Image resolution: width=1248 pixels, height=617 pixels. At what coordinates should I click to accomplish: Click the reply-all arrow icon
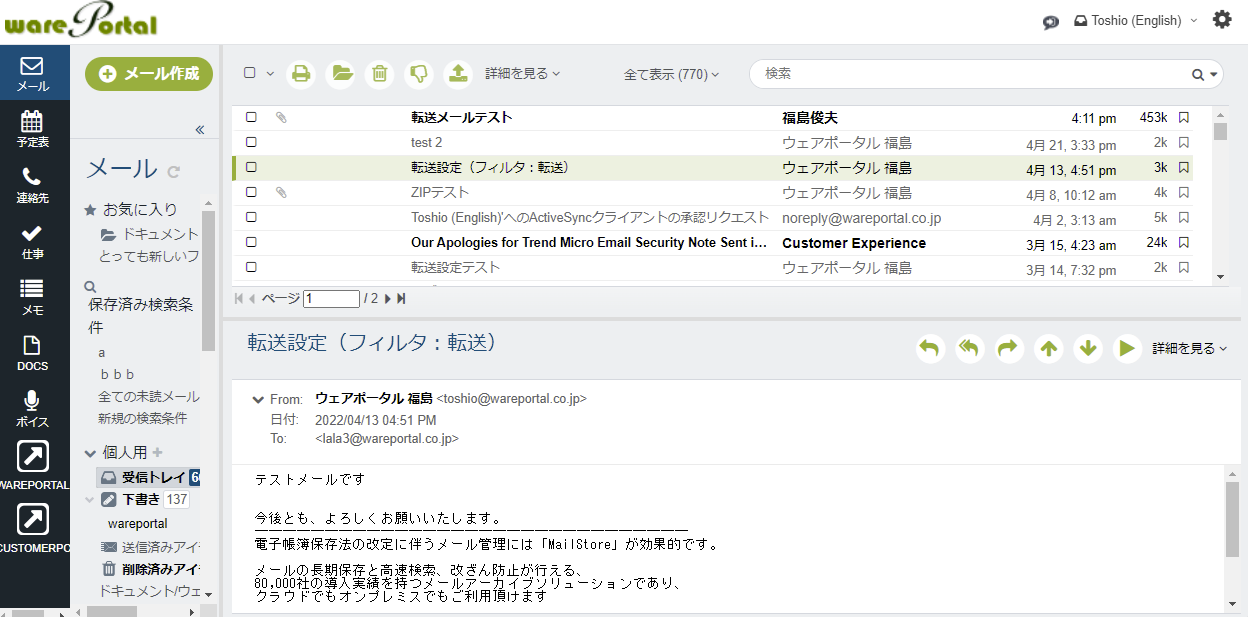tap(969, 348)
